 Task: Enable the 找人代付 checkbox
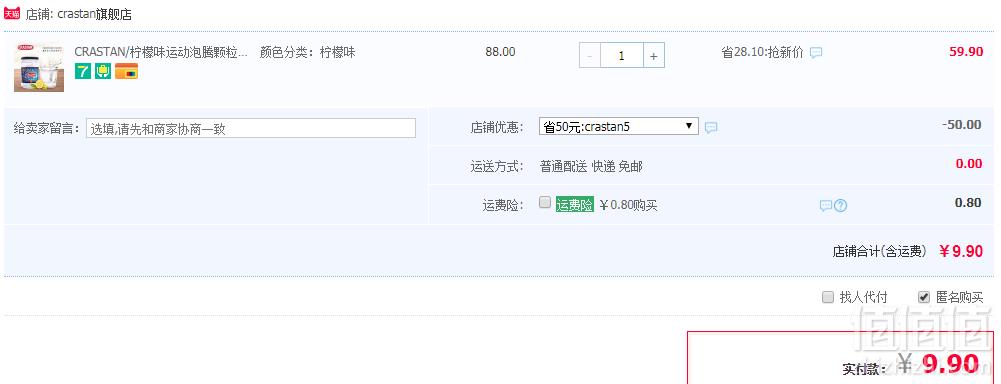click(x=828, y=297)
